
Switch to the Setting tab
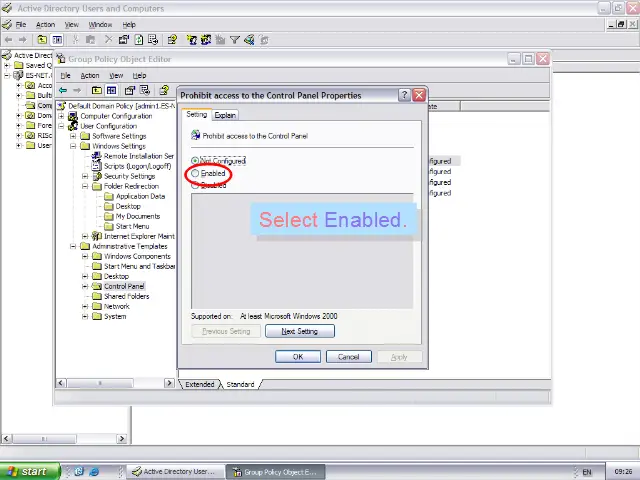click(x=197, y=115)
